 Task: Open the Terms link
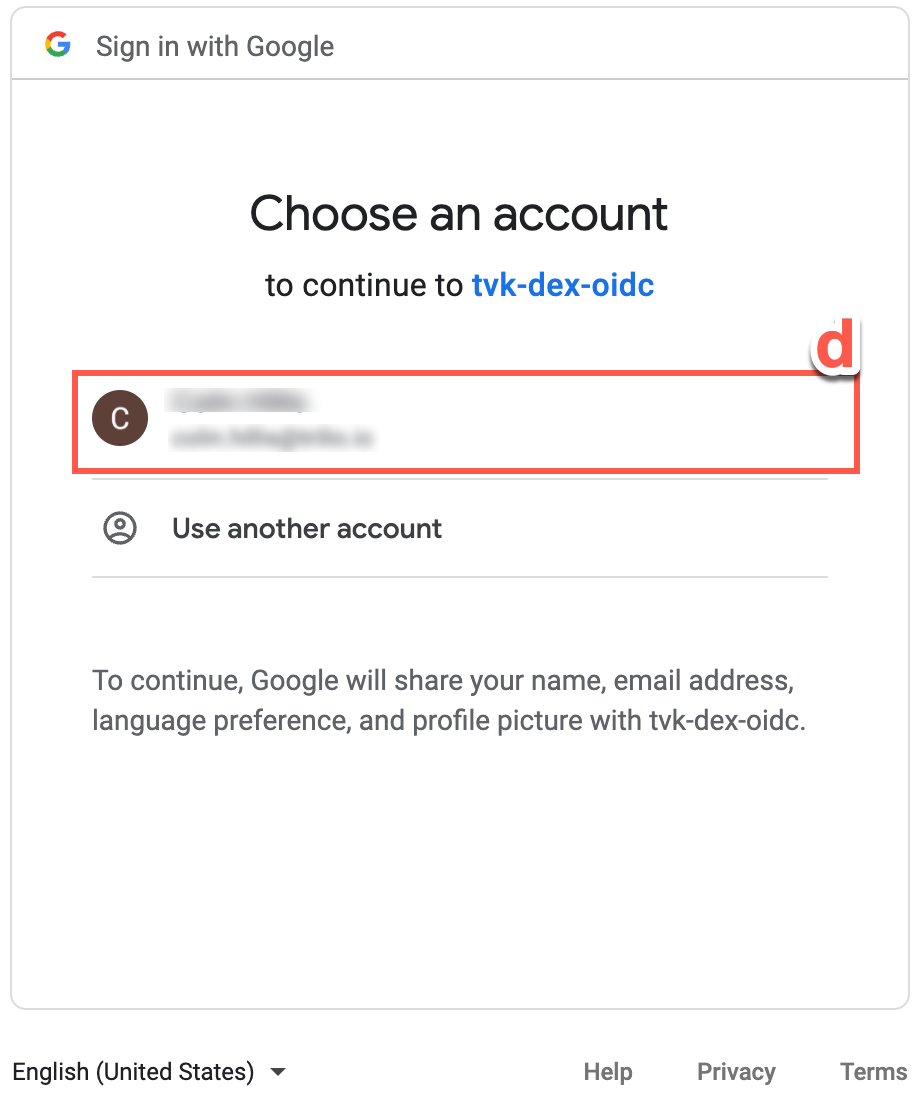[871, 1071]
